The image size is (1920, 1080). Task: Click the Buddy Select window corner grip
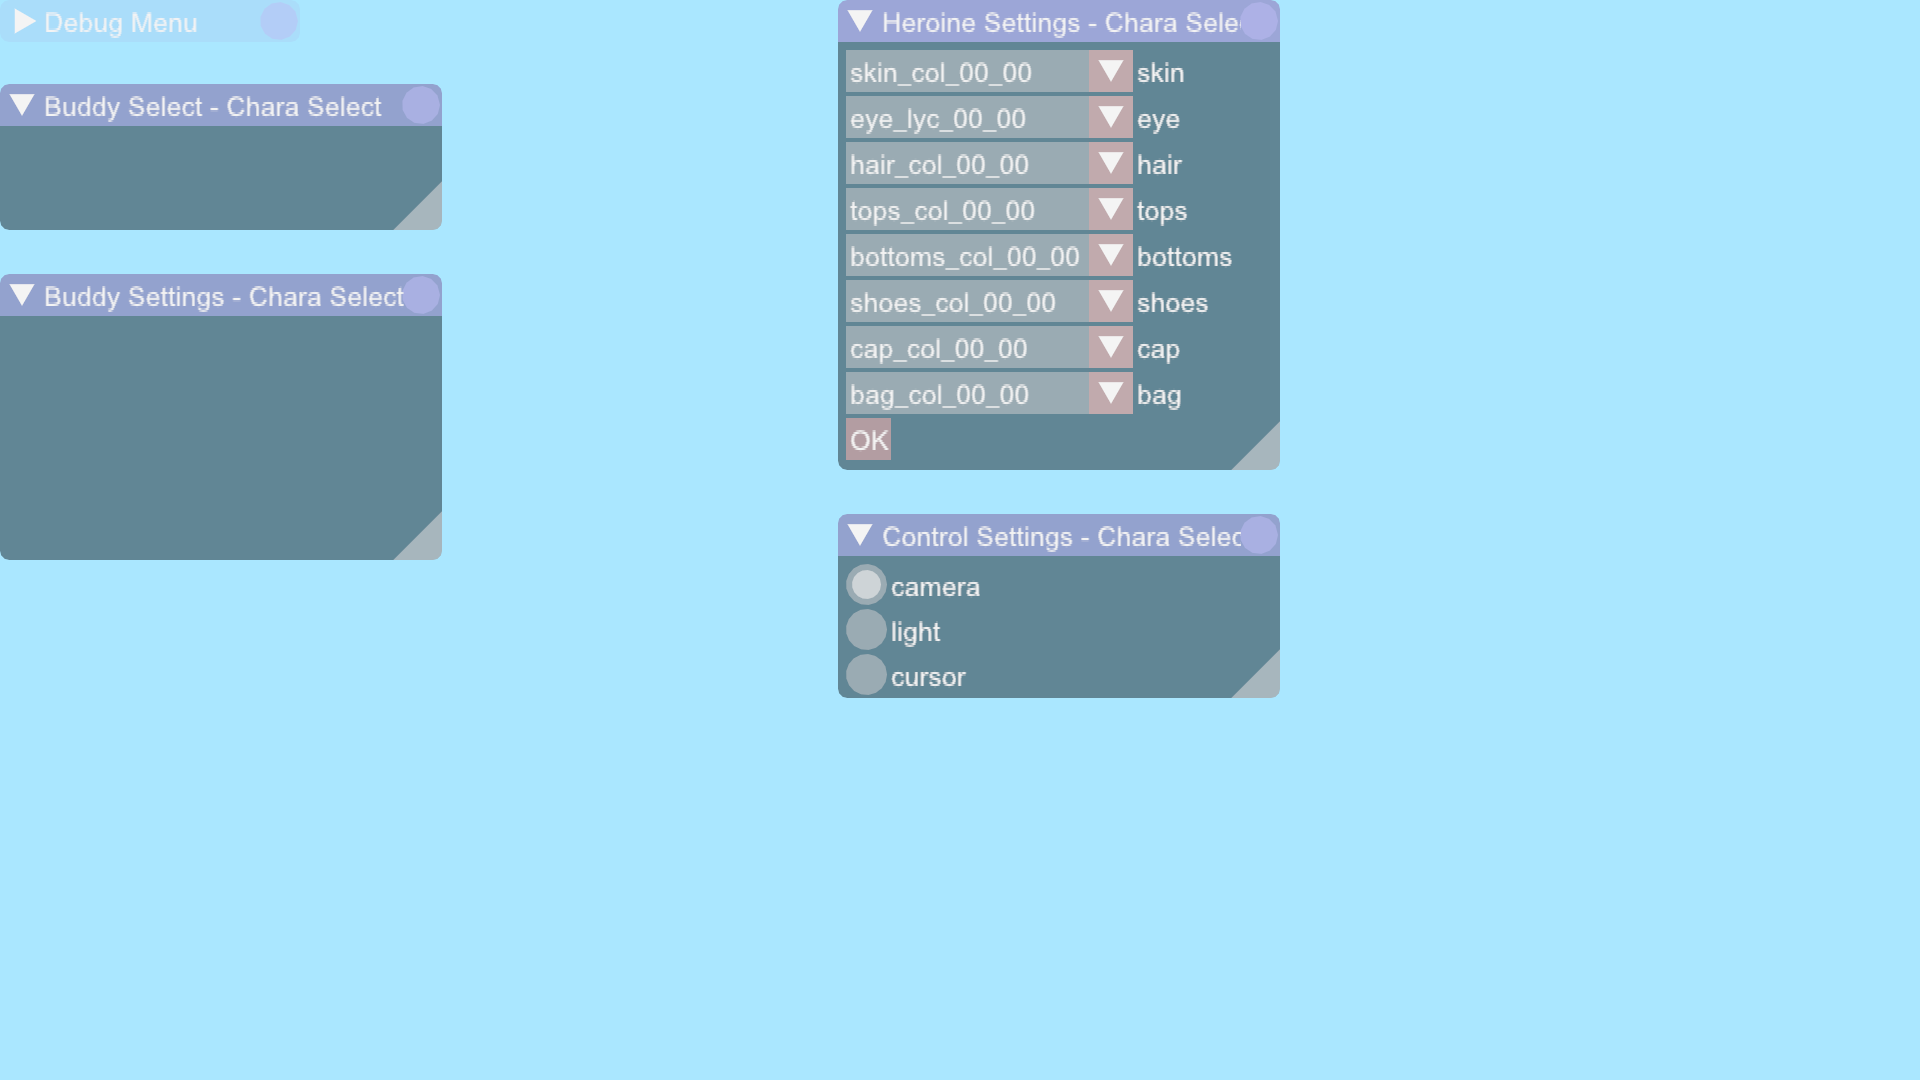pyautogui.click(x=424, y=212)
